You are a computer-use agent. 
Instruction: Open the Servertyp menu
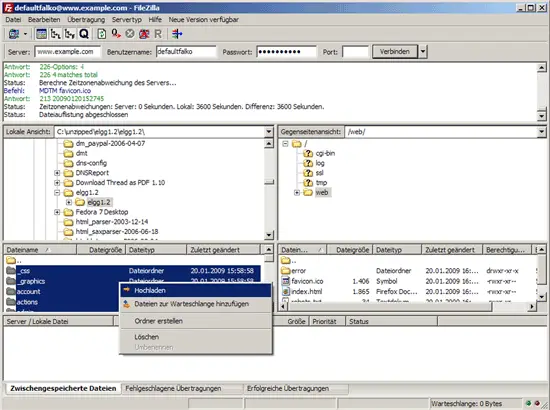(127, 20)
